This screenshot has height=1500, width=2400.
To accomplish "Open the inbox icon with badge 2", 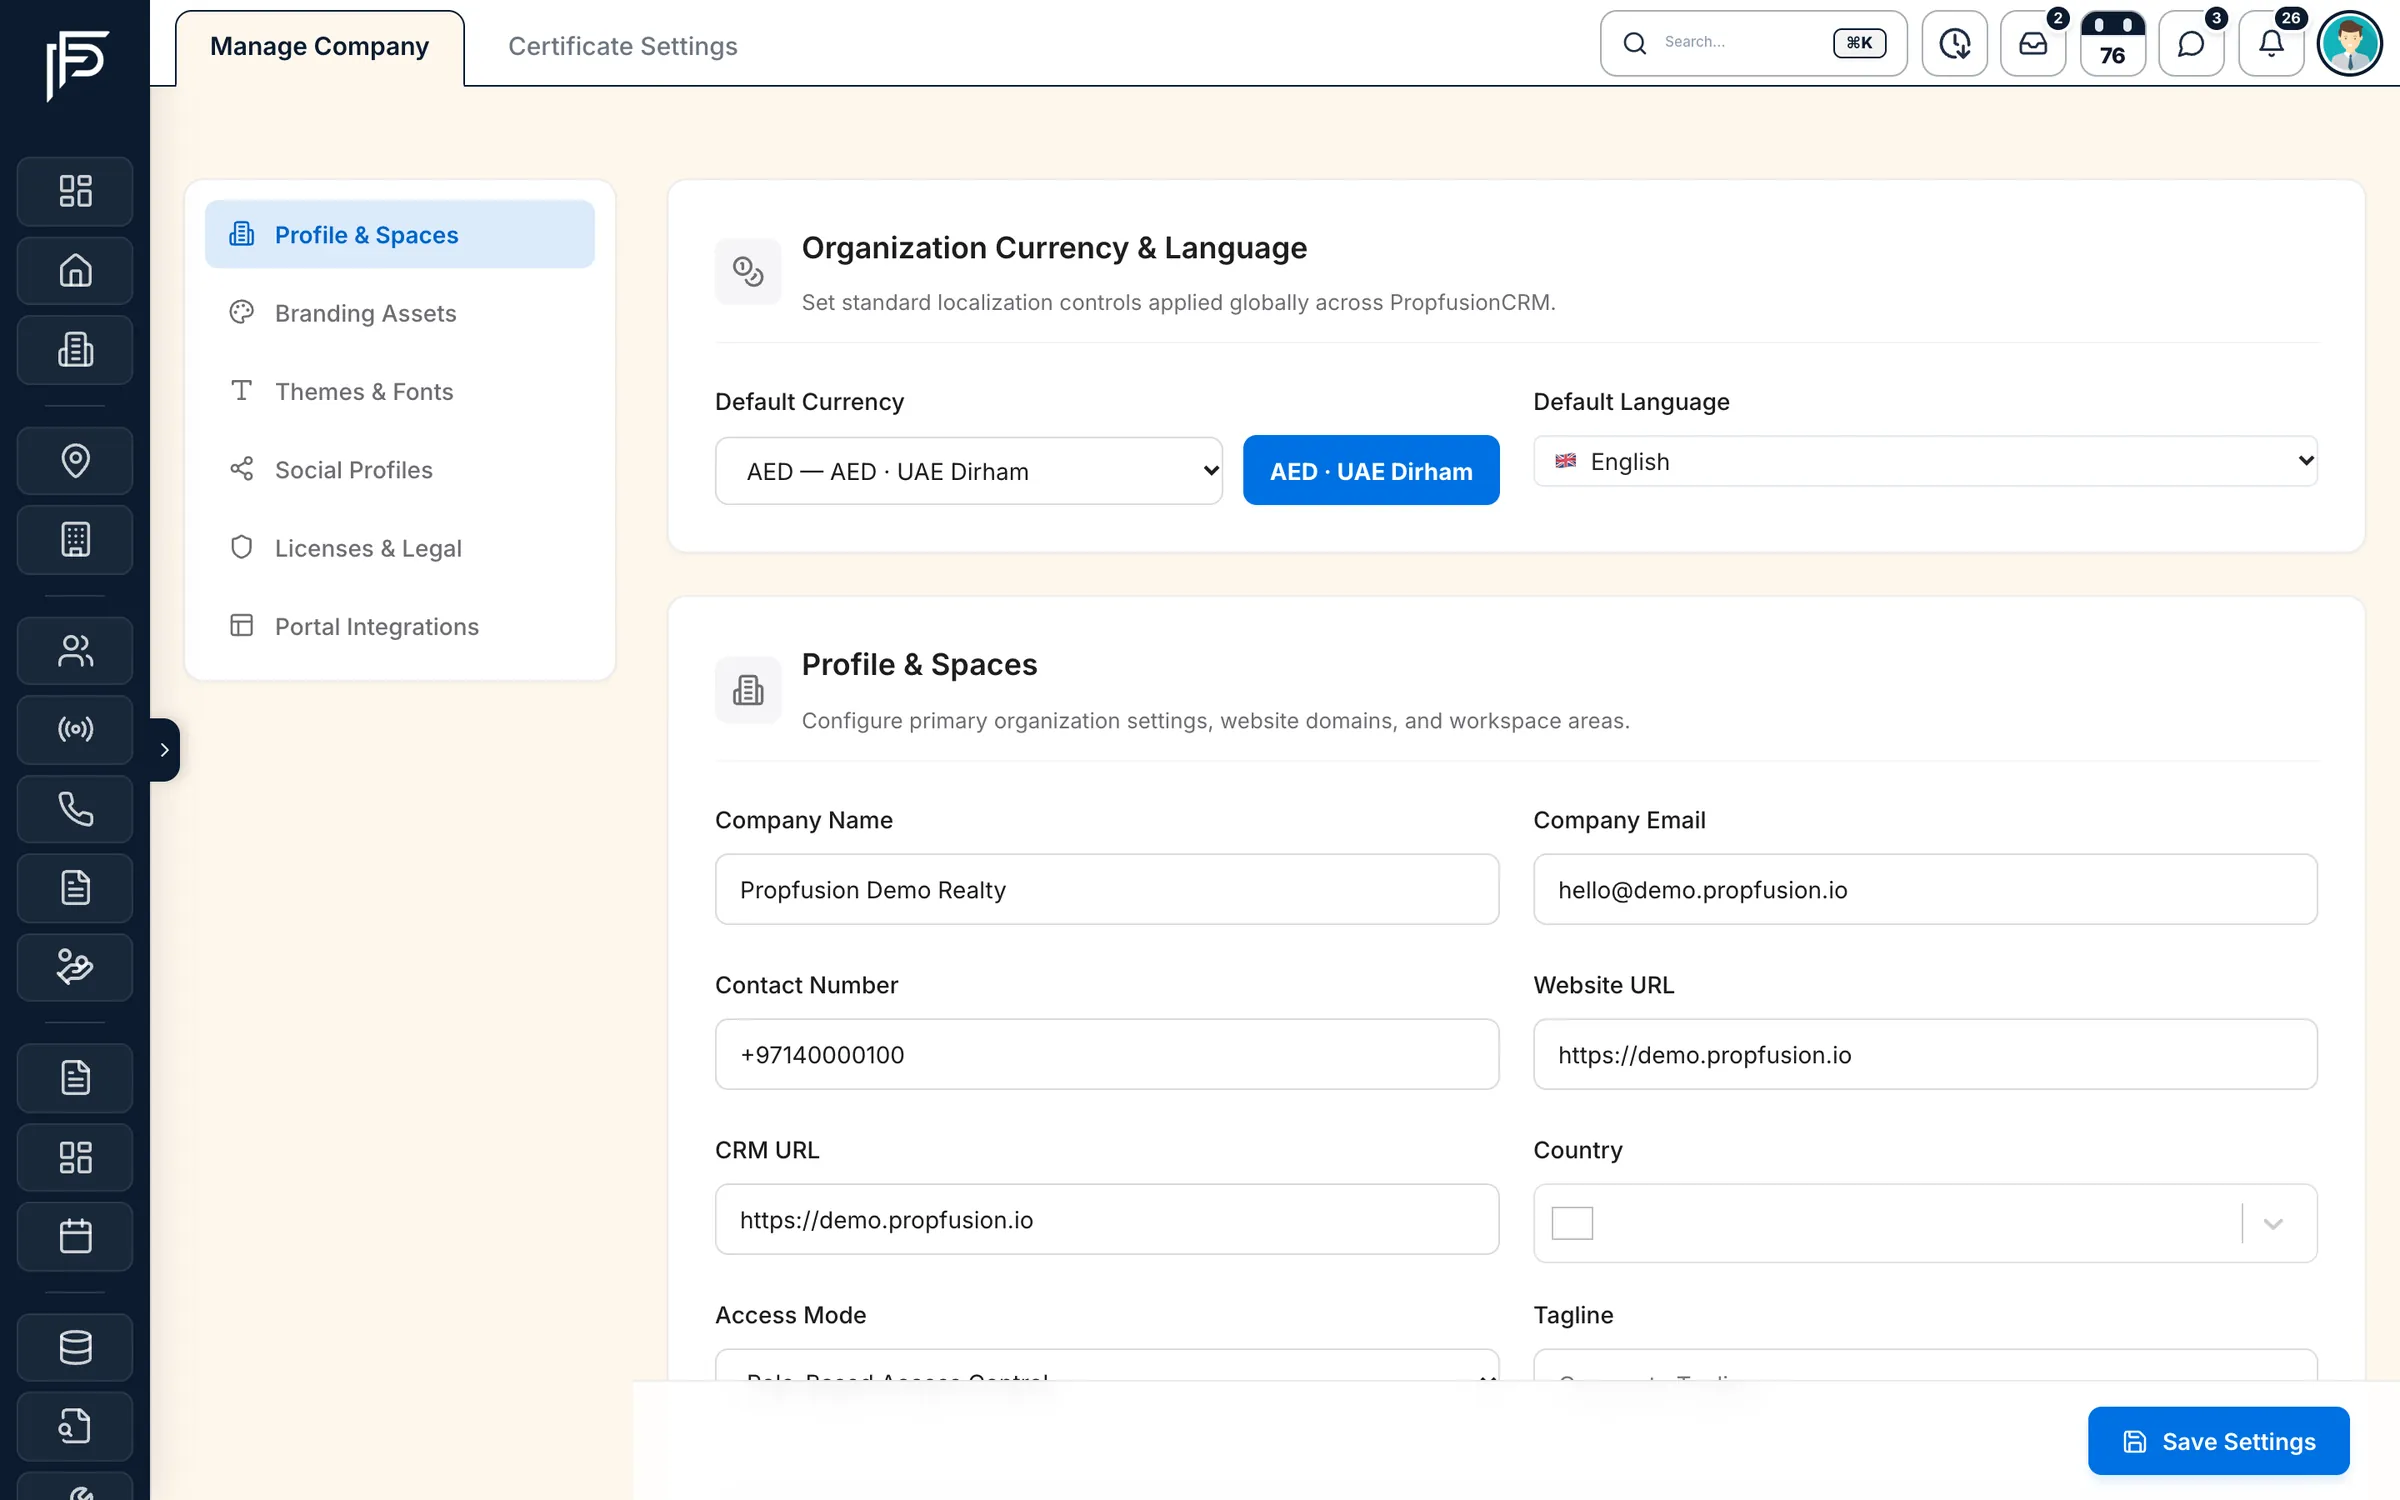I will click(2033, 44).
